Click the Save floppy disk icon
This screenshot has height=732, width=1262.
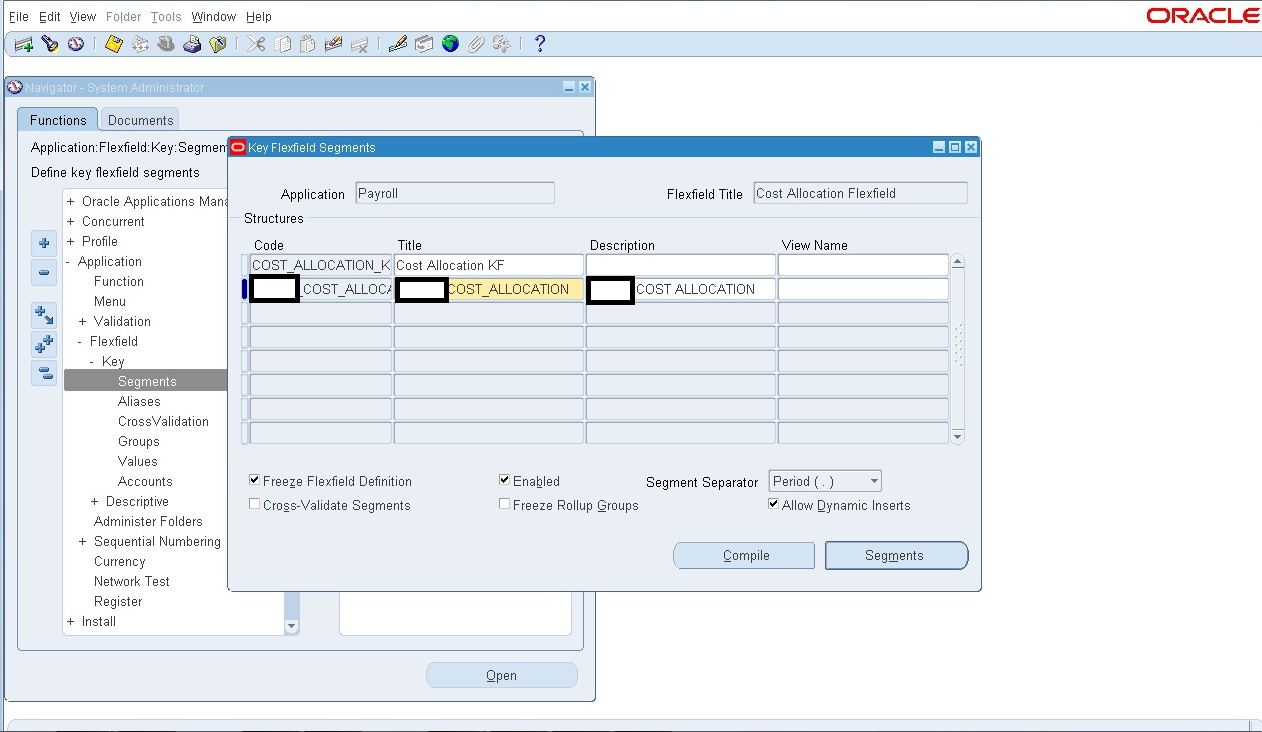[x=113, y=44]
